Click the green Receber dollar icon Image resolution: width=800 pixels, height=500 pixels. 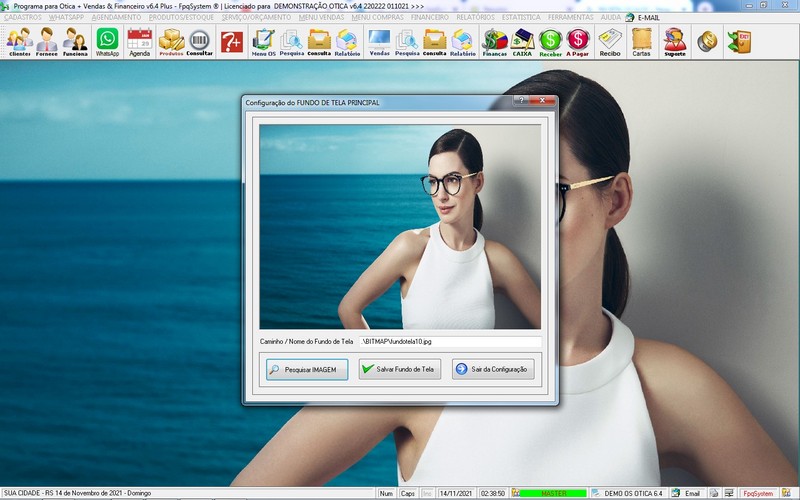[551, 42]
